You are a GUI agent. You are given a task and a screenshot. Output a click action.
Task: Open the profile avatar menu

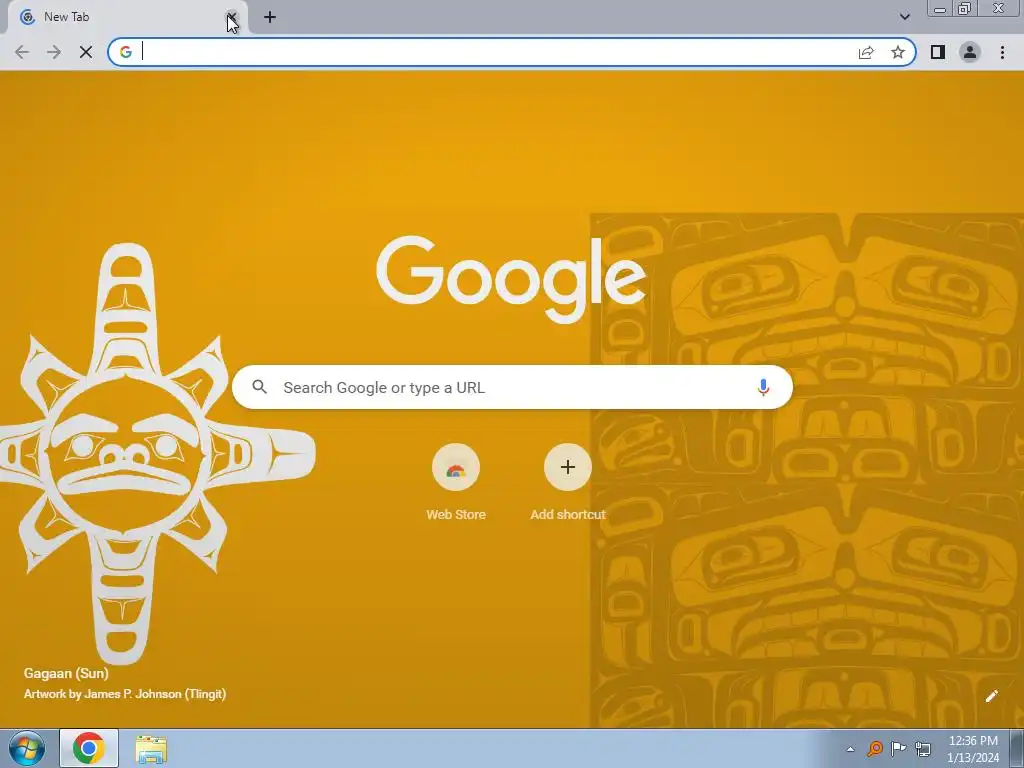coord(970,52)
